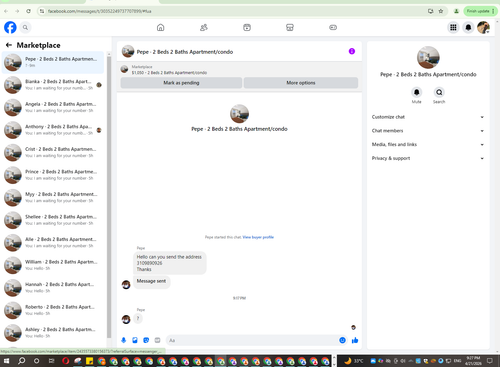
Task: Open the Facebook menu grid icon
Action: 453,27
